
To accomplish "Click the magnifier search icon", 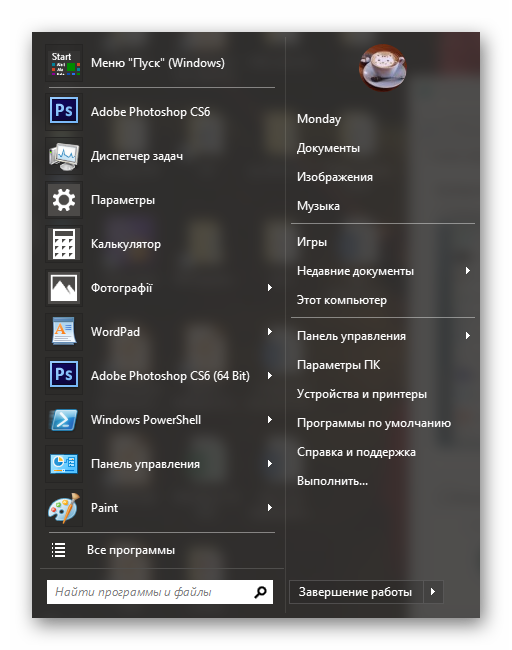I will click(260, 592).
